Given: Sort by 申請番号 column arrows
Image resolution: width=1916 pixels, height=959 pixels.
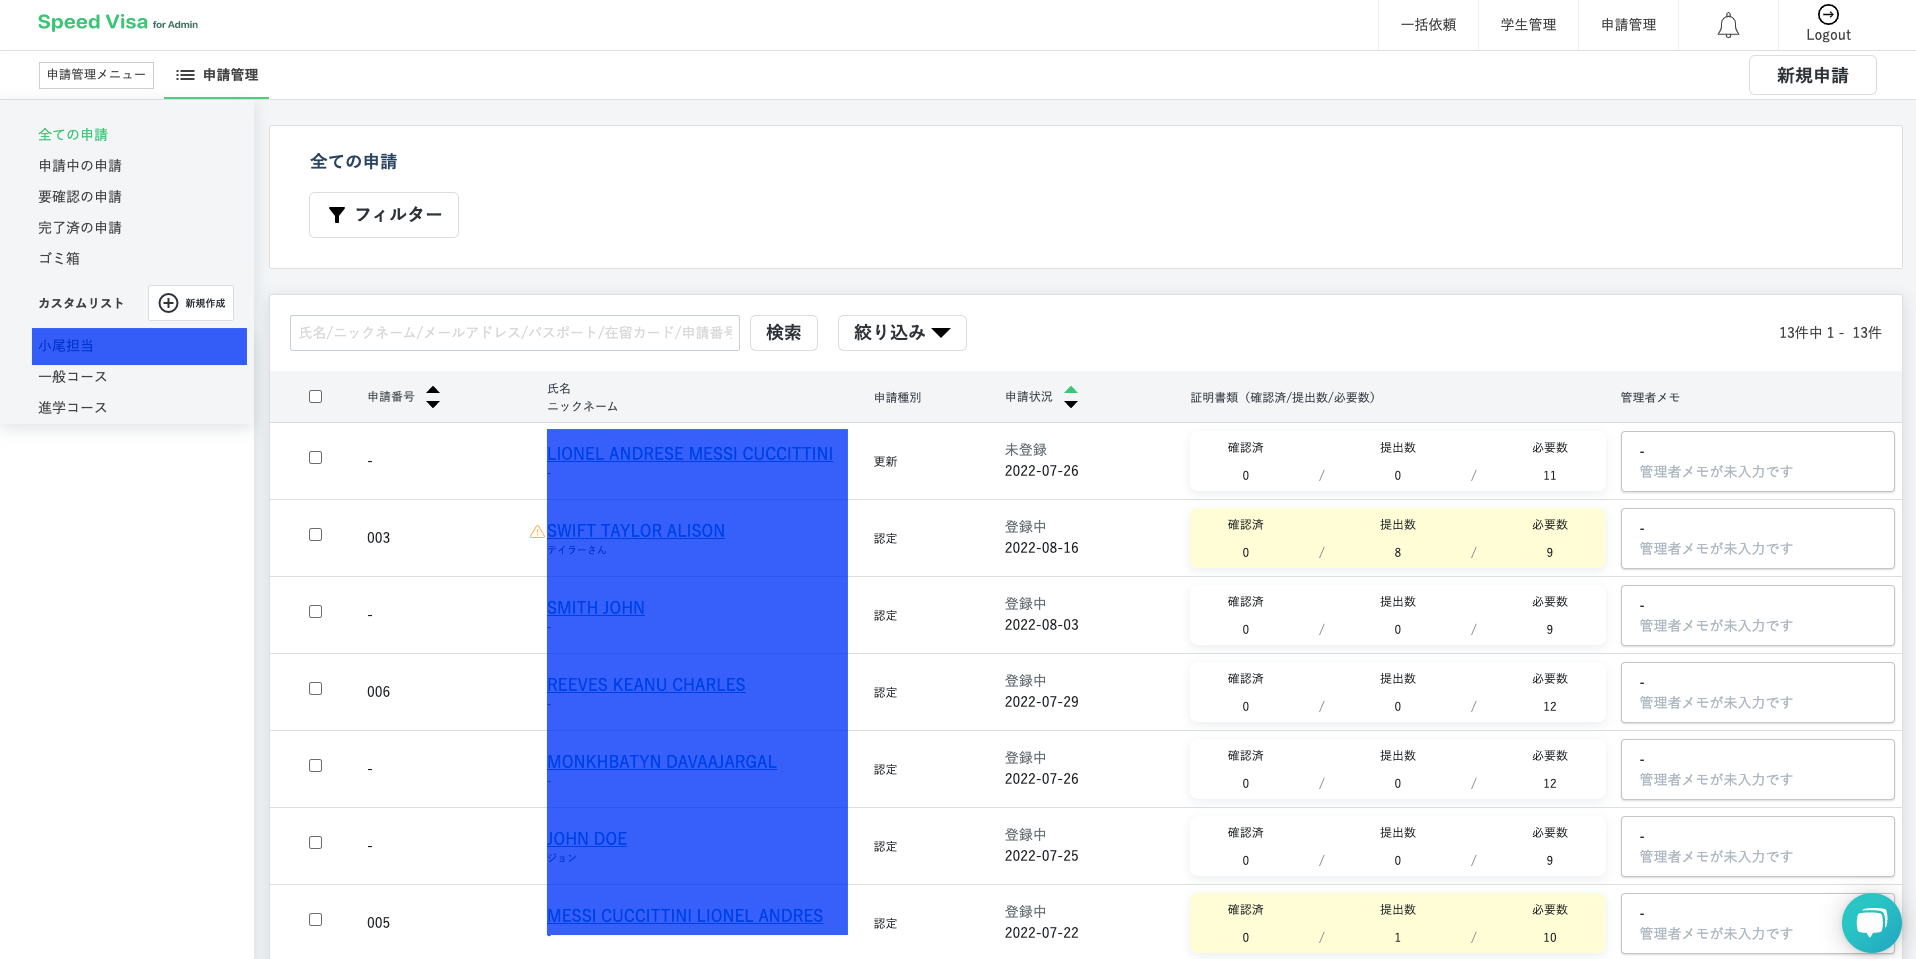Looking at the screenshot, I should pyautogui.click(x=433, y=397).
